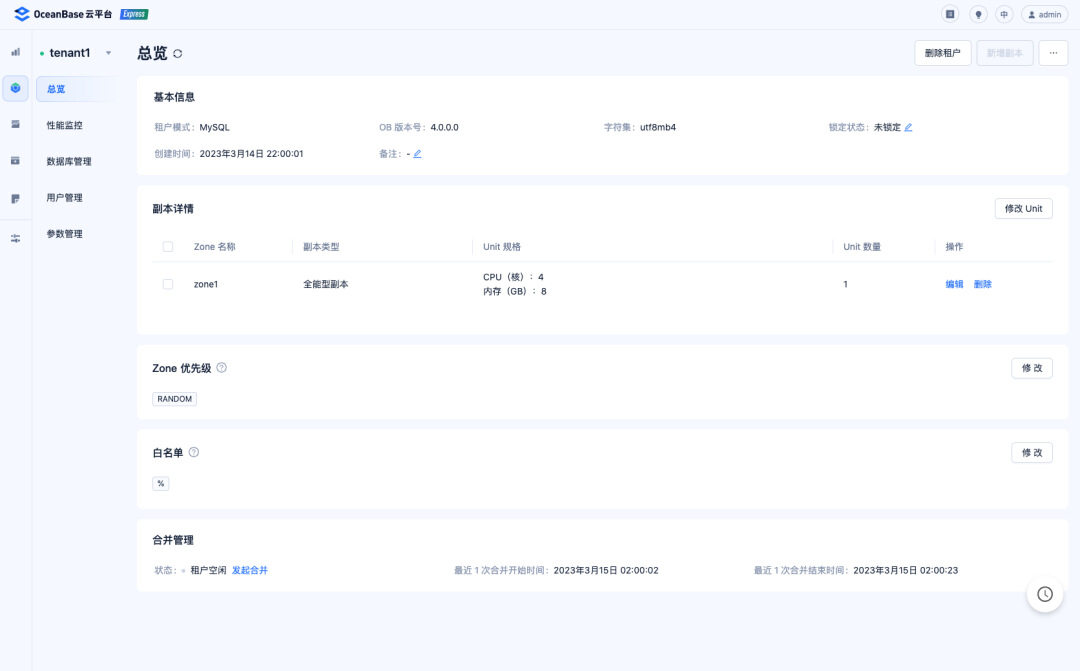Screen dimensions: 1080x671
Task: Modify 白名单 via 修改 button
Action: (x=1031, y=453)
